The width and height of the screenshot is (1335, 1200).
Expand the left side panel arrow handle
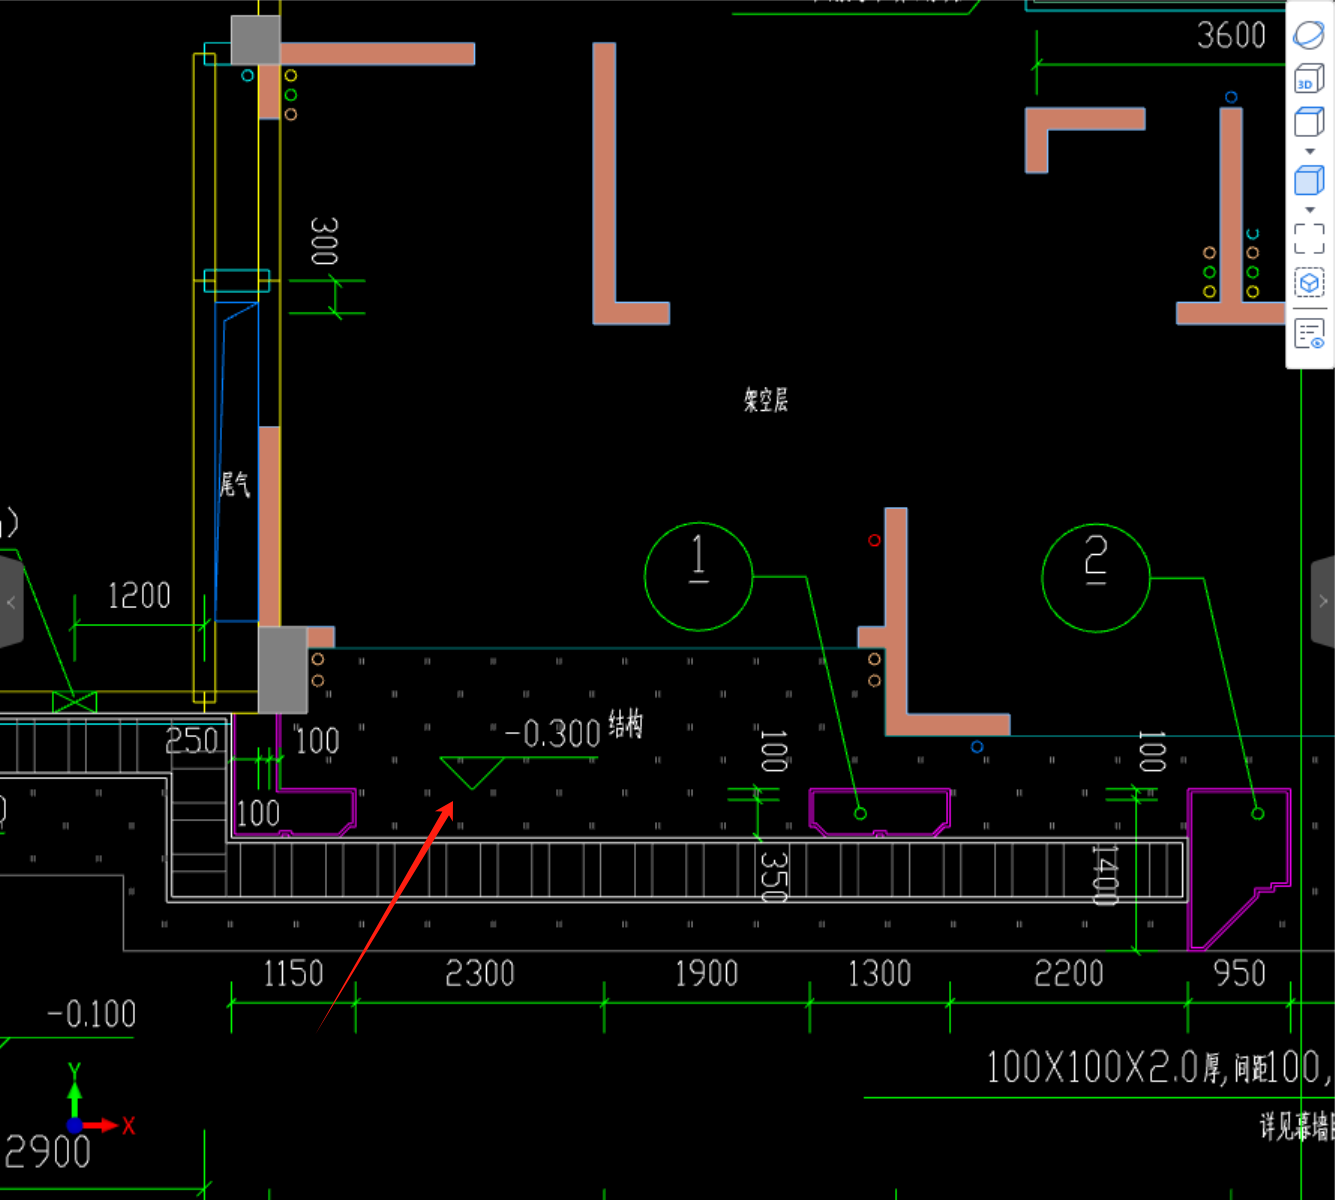pos(11,602)
